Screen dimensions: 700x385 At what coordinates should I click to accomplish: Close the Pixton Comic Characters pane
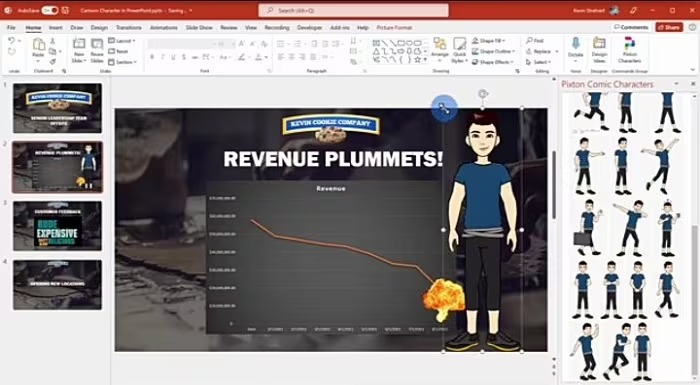pyautogui.click(x=693, y=84)
